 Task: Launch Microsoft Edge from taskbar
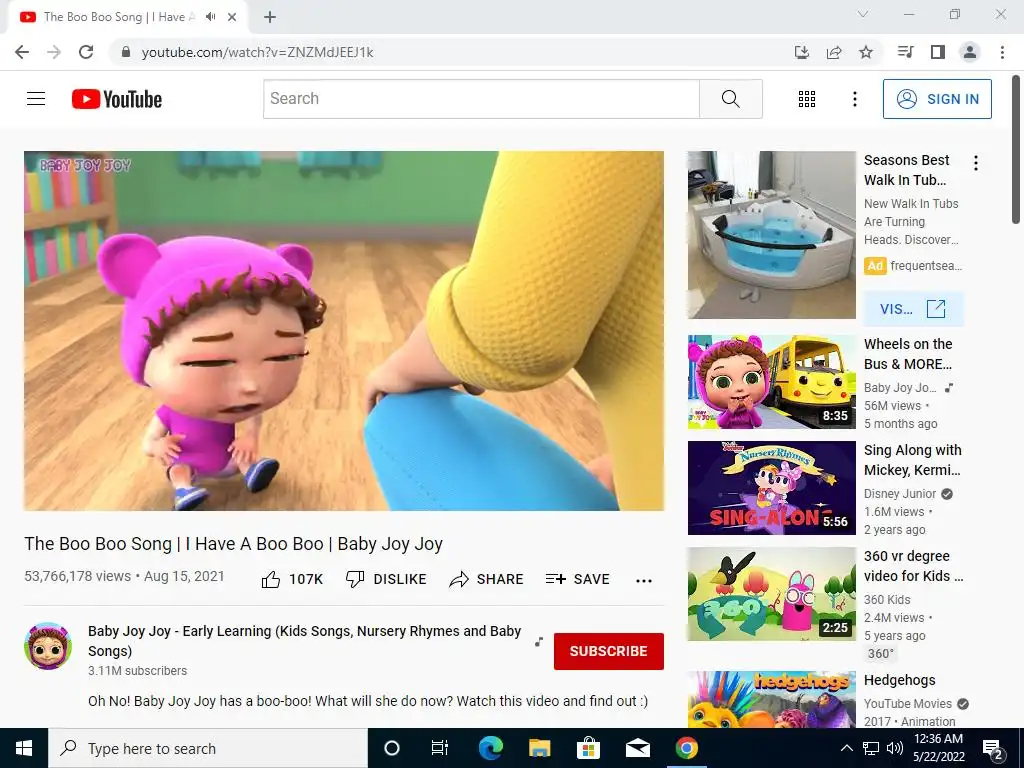click(490, 748)
